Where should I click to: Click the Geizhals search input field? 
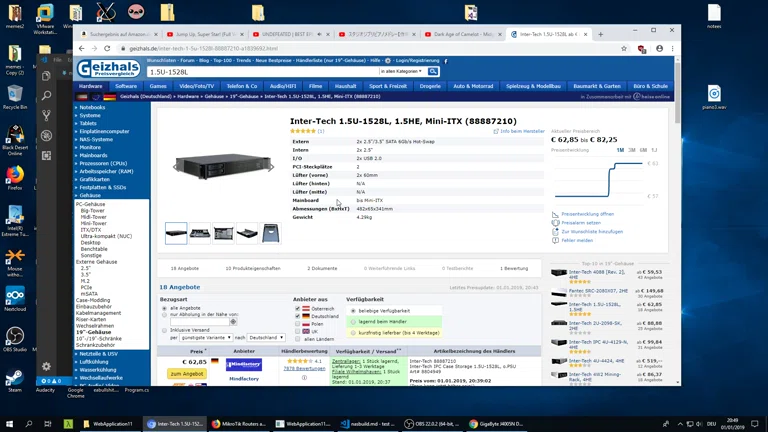point(263,72)
